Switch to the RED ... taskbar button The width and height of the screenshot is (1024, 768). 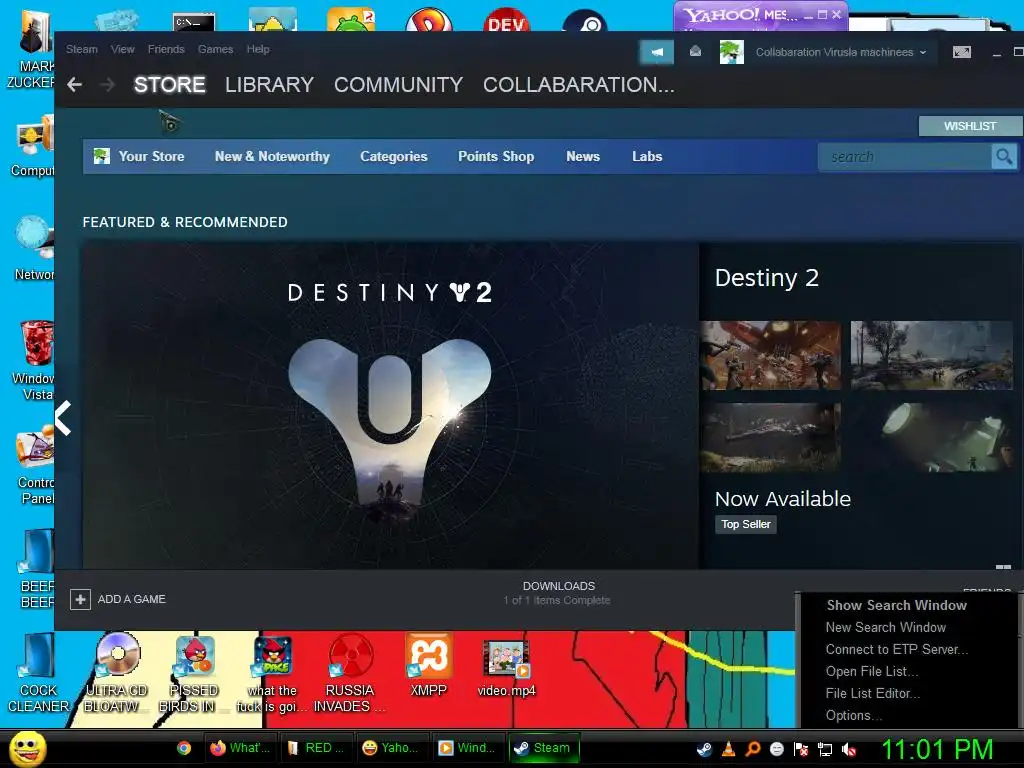[x=316, y=748]
